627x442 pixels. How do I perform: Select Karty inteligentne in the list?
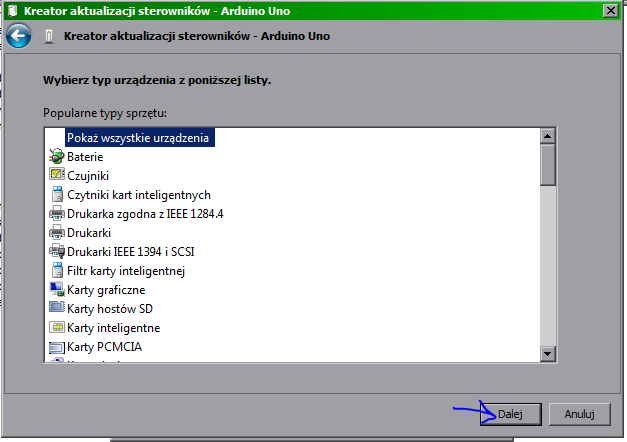coord(113,328)
